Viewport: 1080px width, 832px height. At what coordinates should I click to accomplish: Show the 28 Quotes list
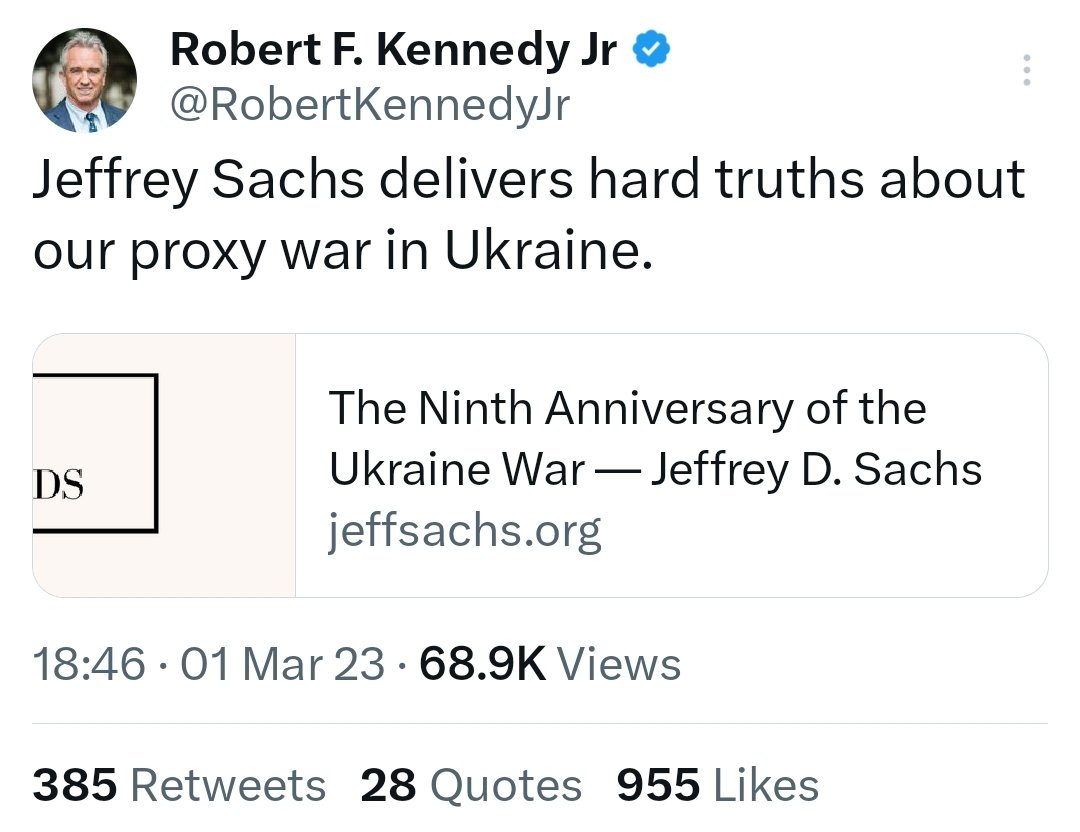click(x=471, y=785)
